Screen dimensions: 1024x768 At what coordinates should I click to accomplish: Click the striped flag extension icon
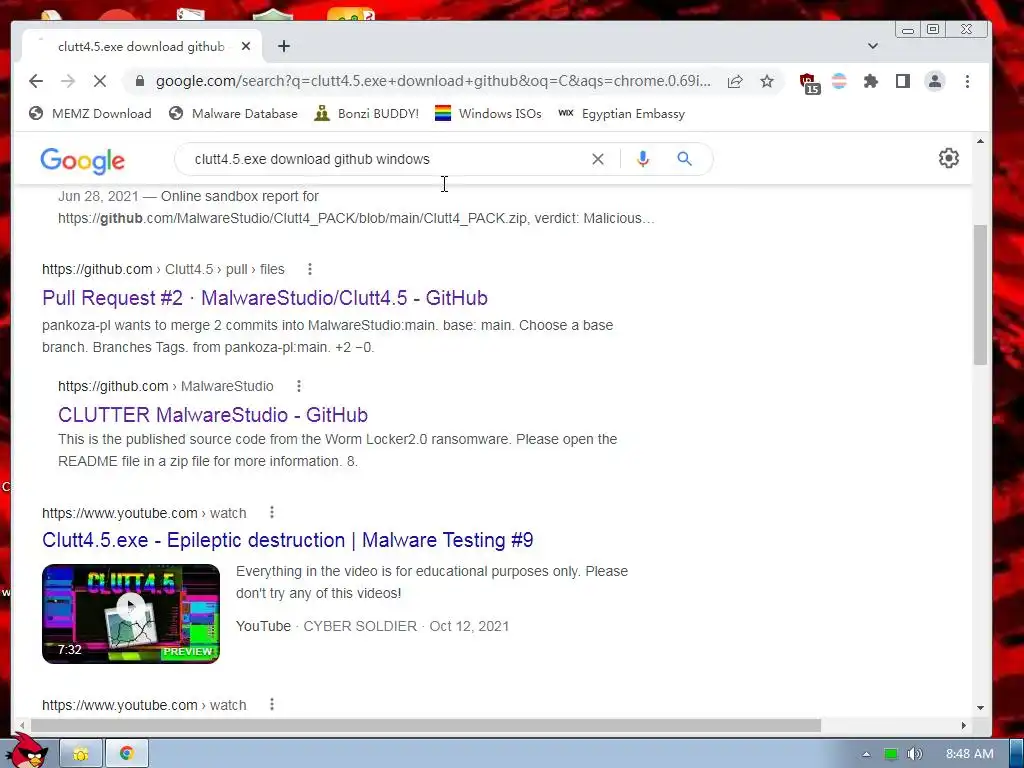(839, 81)
